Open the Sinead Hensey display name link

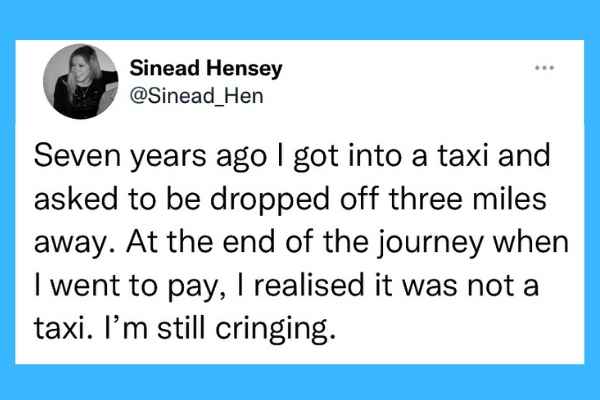tap(206, 69)
